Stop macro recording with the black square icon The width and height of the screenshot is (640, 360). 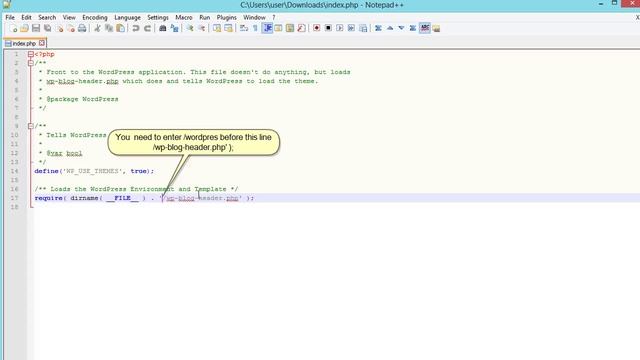click(x=328, y=28)
